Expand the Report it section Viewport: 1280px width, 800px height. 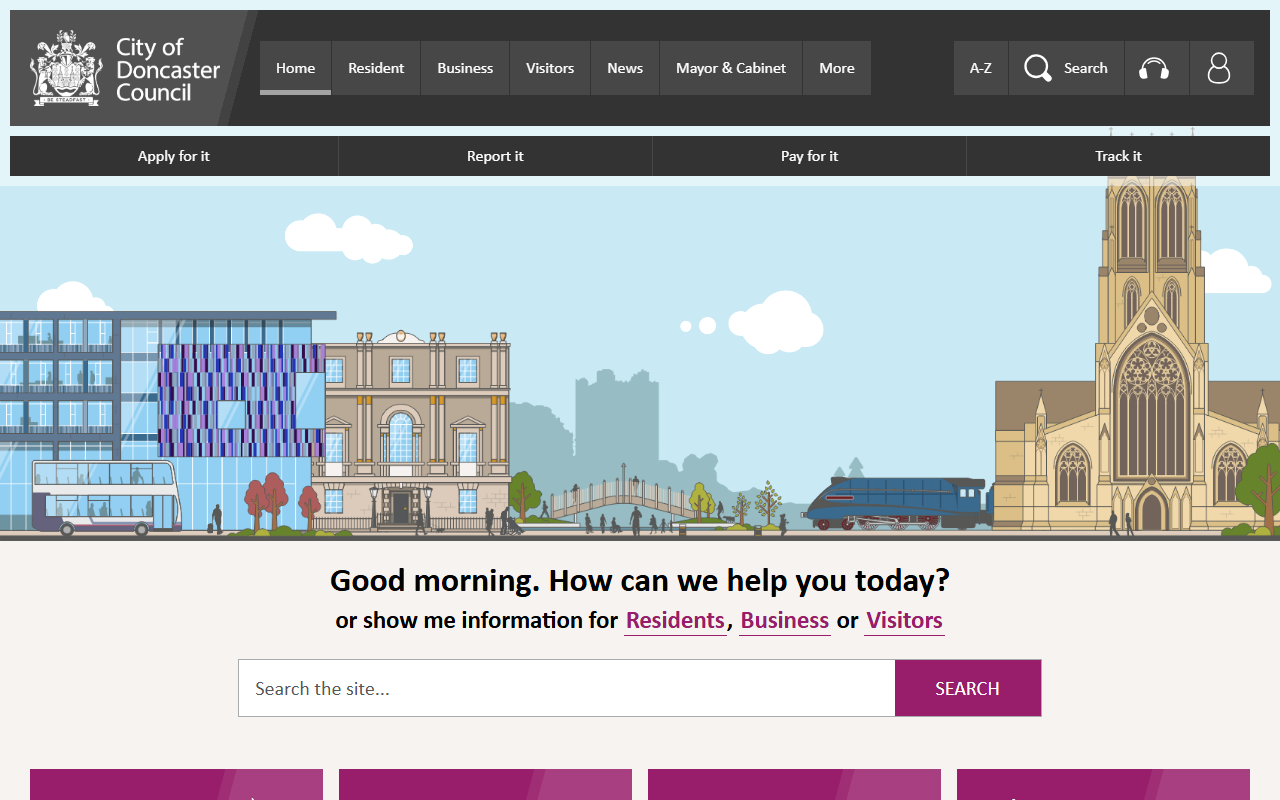[x=495, y=156]
